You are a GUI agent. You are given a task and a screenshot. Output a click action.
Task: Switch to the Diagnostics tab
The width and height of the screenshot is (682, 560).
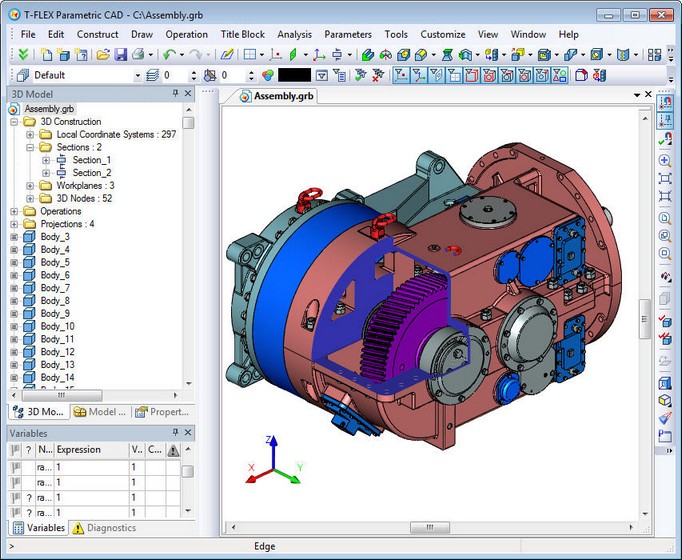(x=103, y=528)
